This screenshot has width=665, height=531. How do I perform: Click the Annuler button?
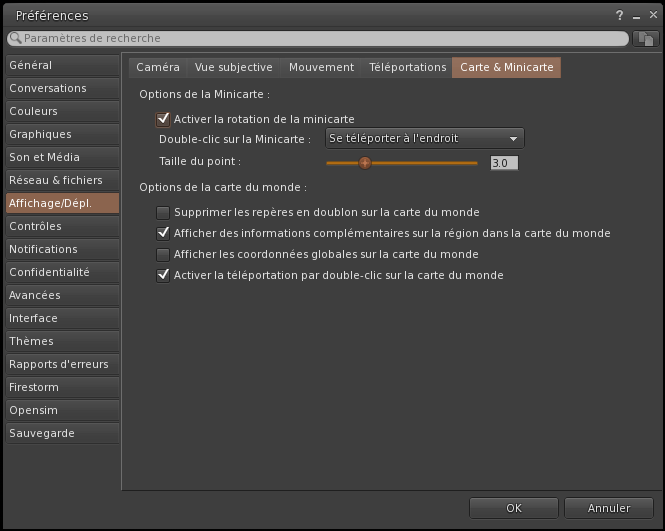[x=608, y=508]
